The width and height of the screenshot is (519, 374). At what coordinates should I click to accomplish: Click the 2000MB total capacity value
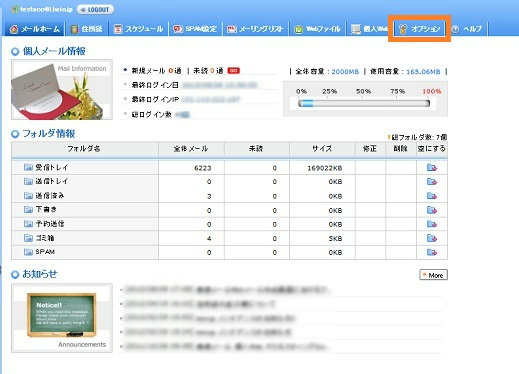[345, 72]
